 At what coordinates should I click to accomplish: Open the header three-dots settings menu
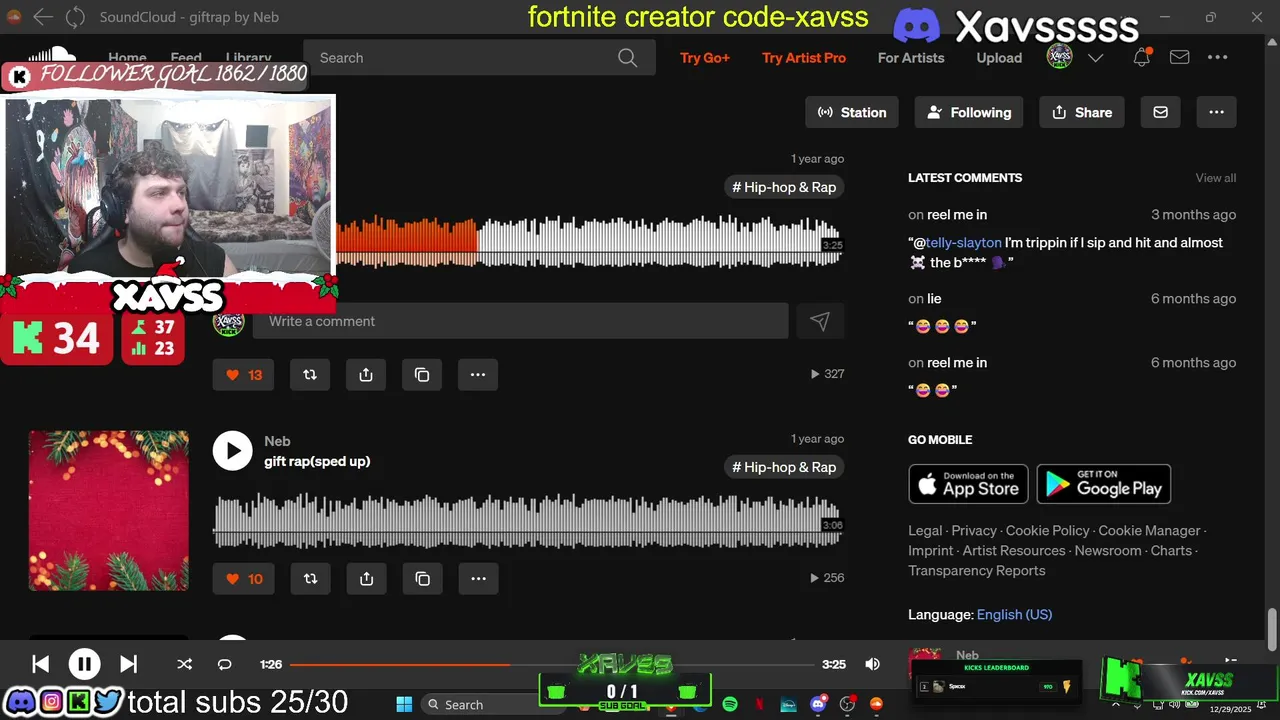pos(1217,57)
